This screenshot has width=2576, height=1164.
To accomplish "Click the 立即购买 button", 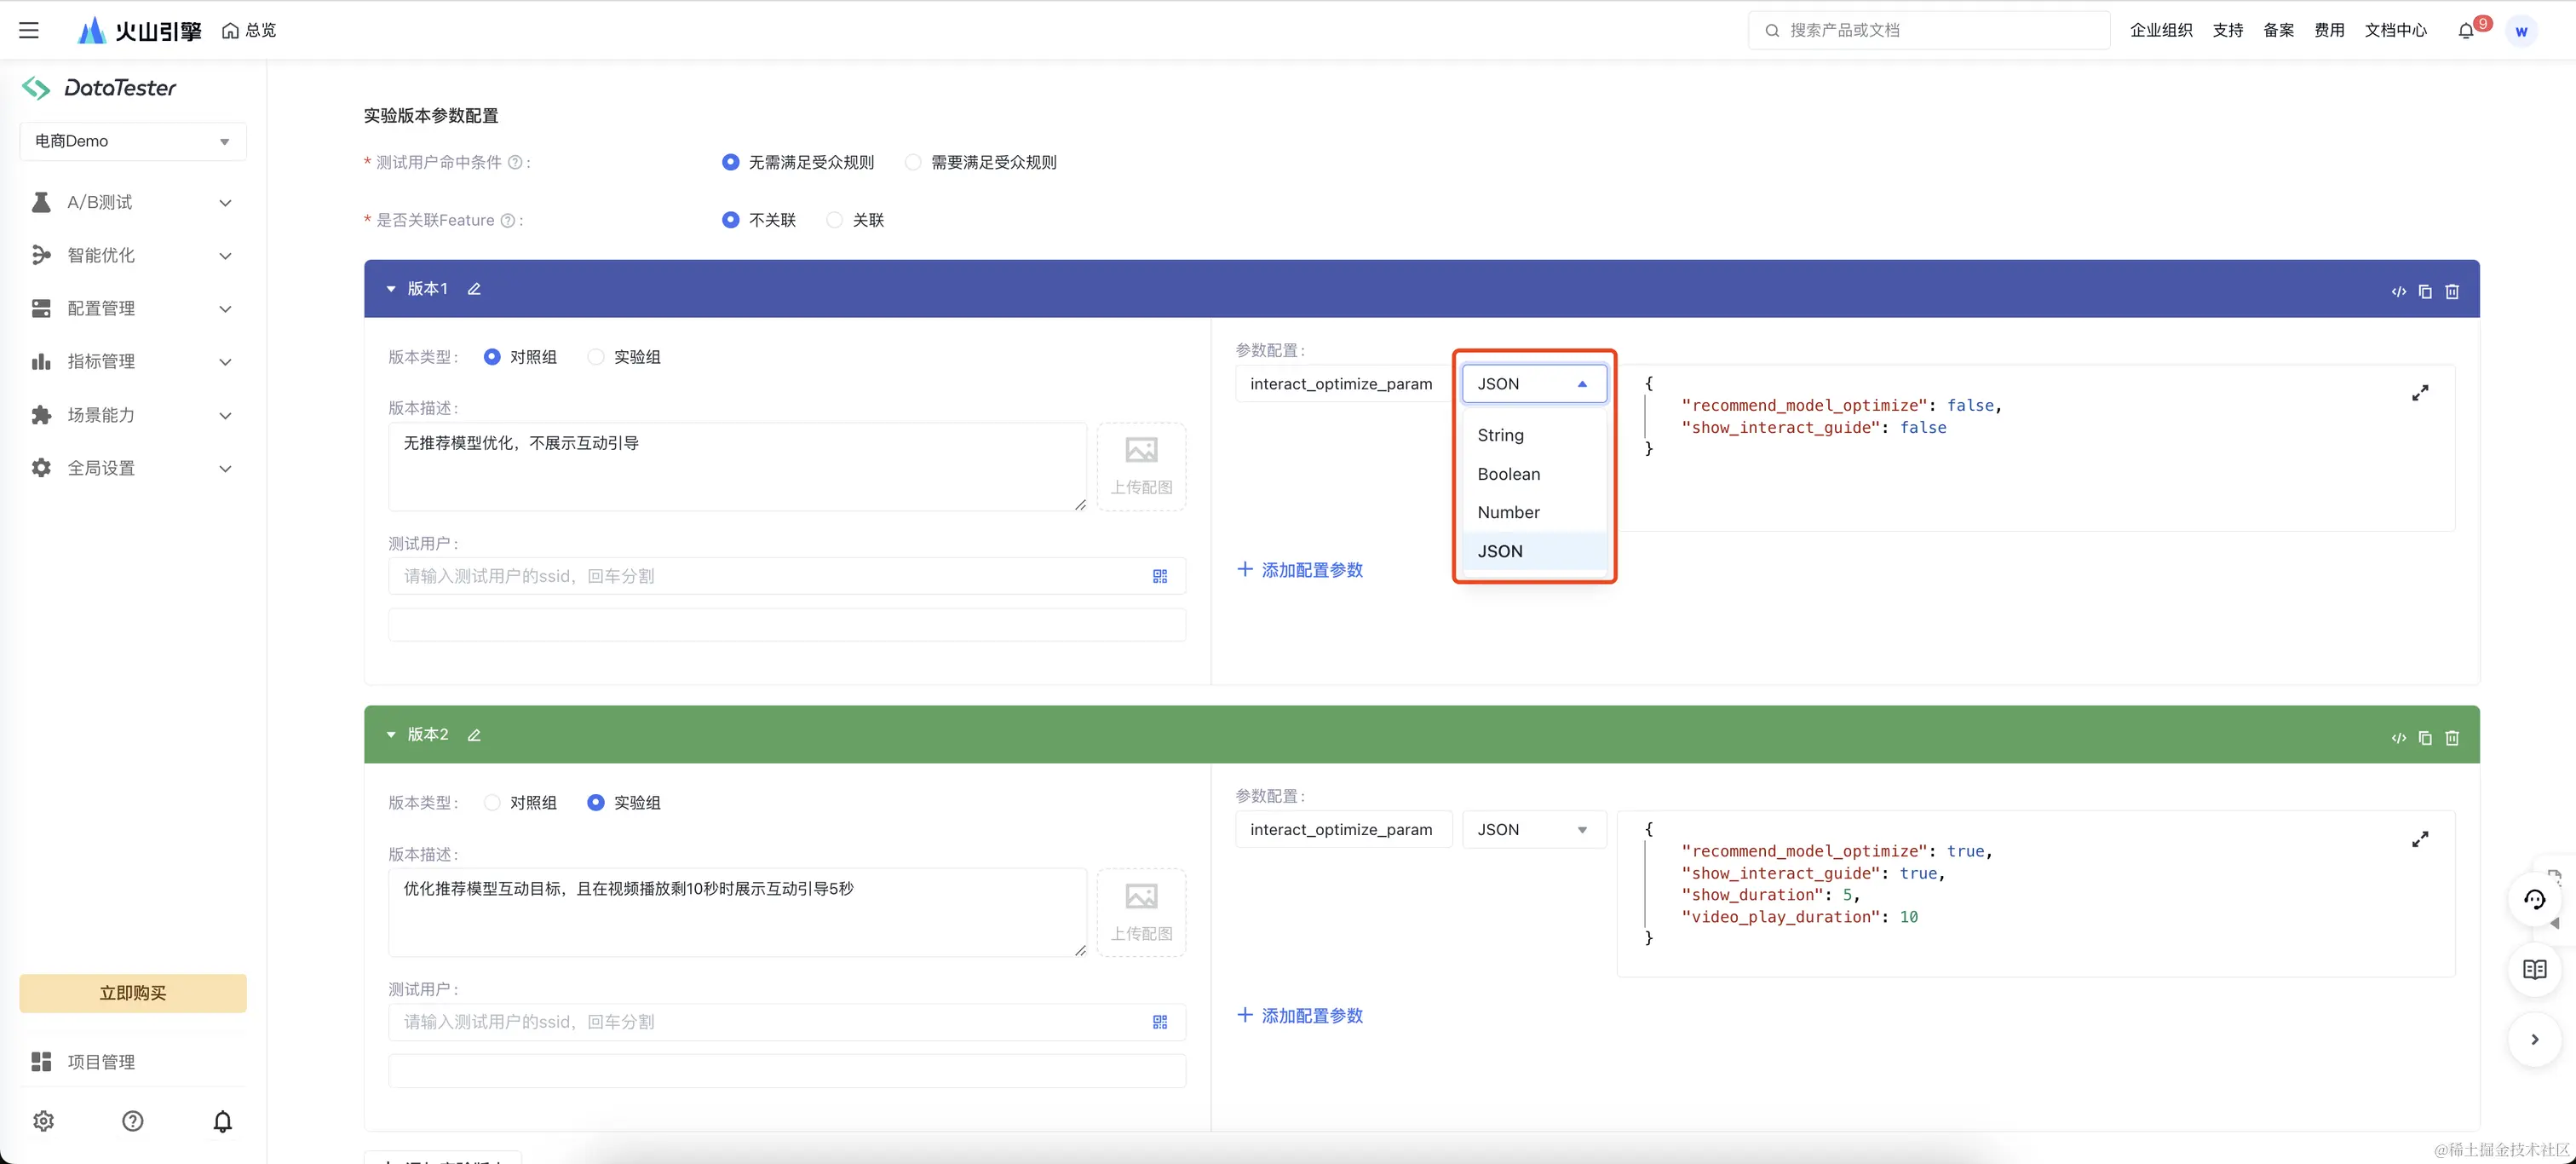I will click(x=132, y=993).
